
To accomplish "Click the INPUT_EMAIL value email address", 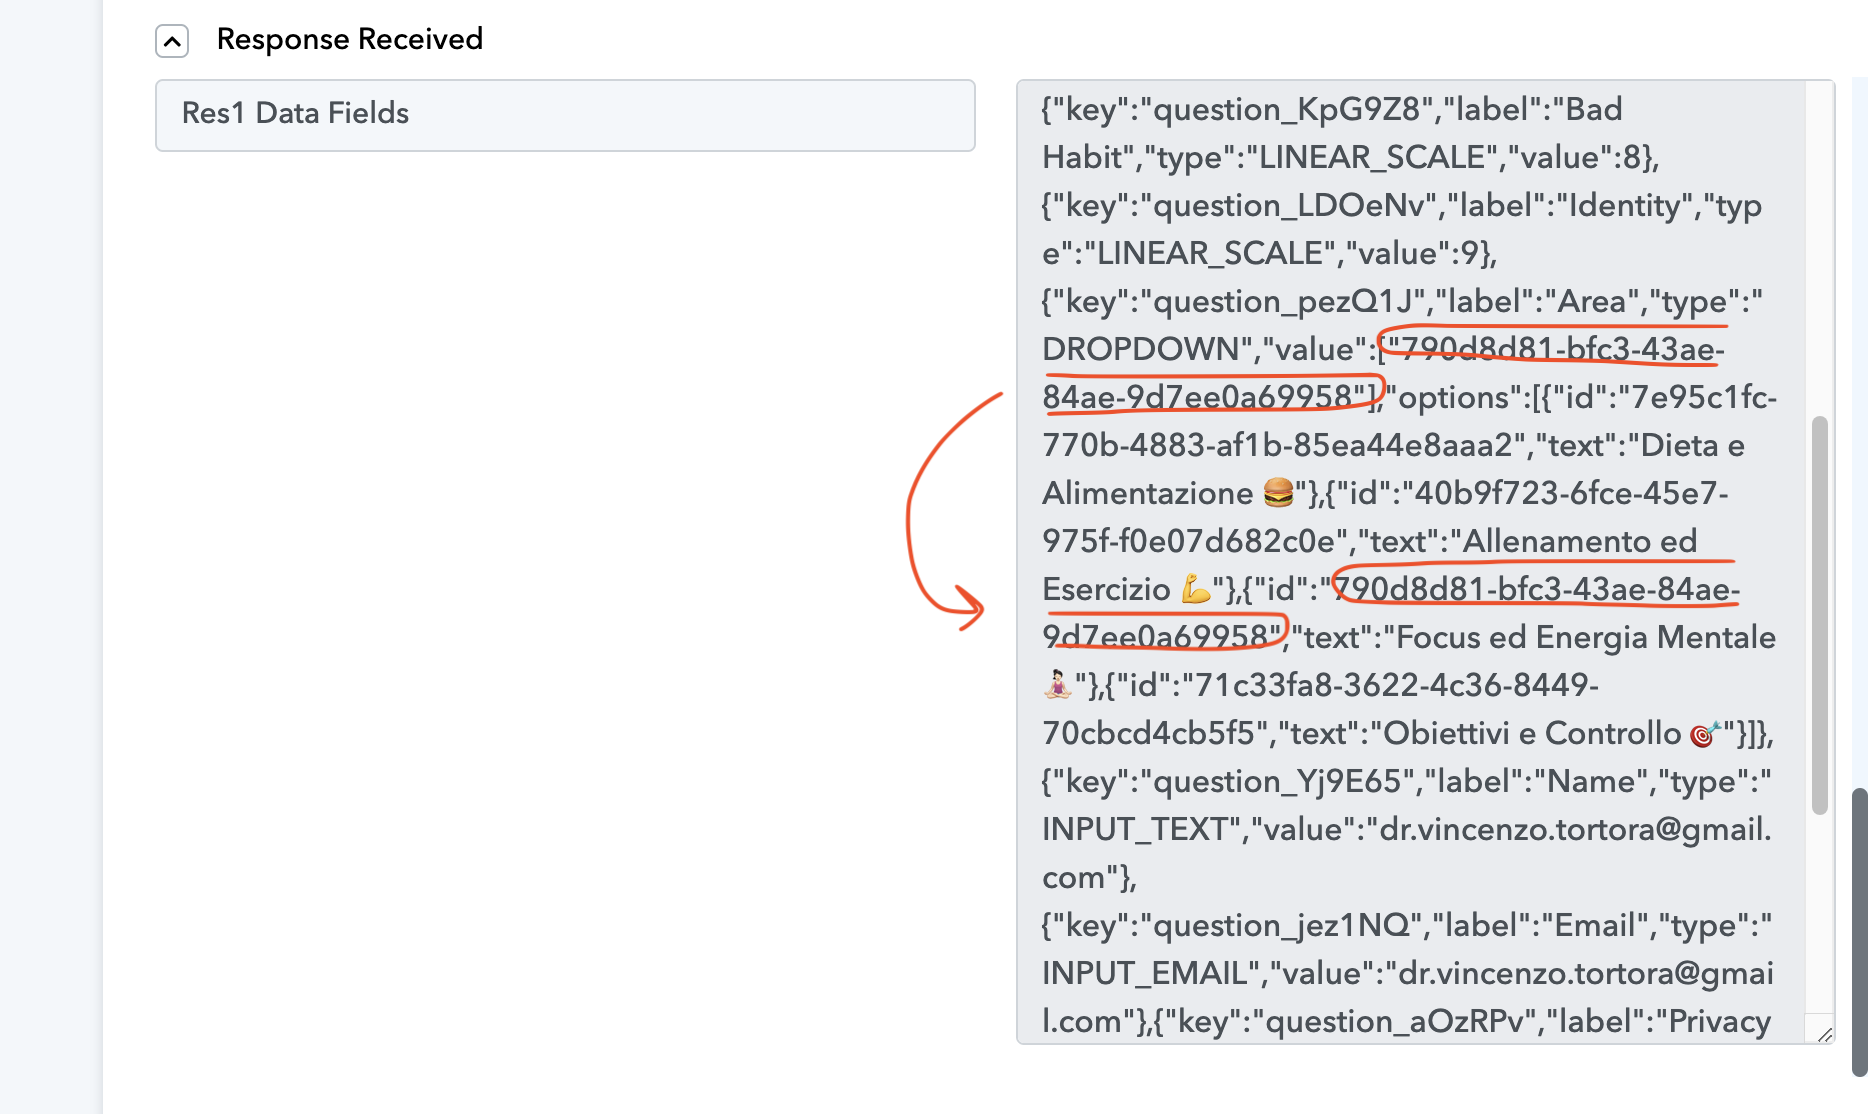I will point(1408,997).
